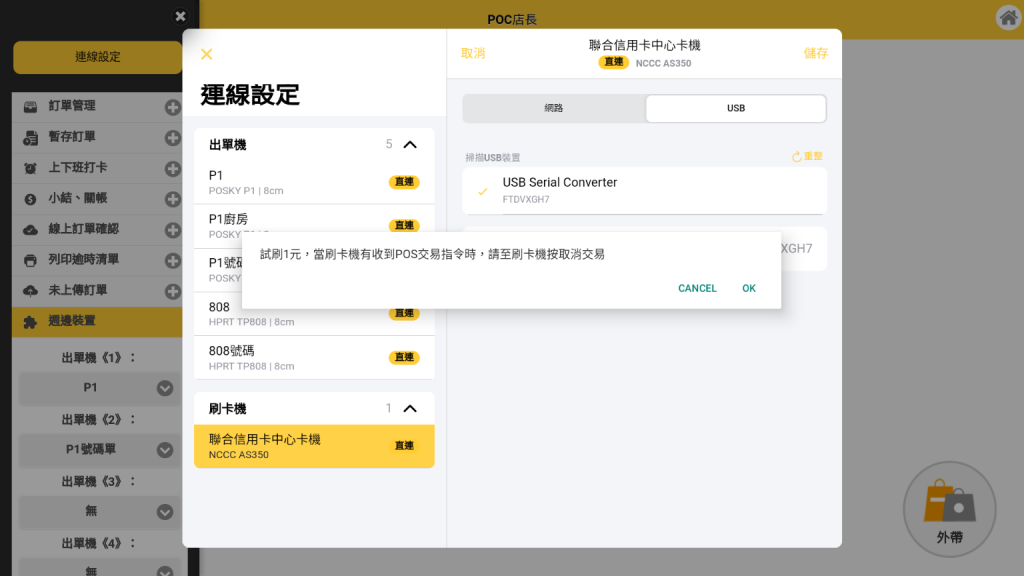Open the 出單機《2》 P1號碼單 dropdown

[98, 449]
